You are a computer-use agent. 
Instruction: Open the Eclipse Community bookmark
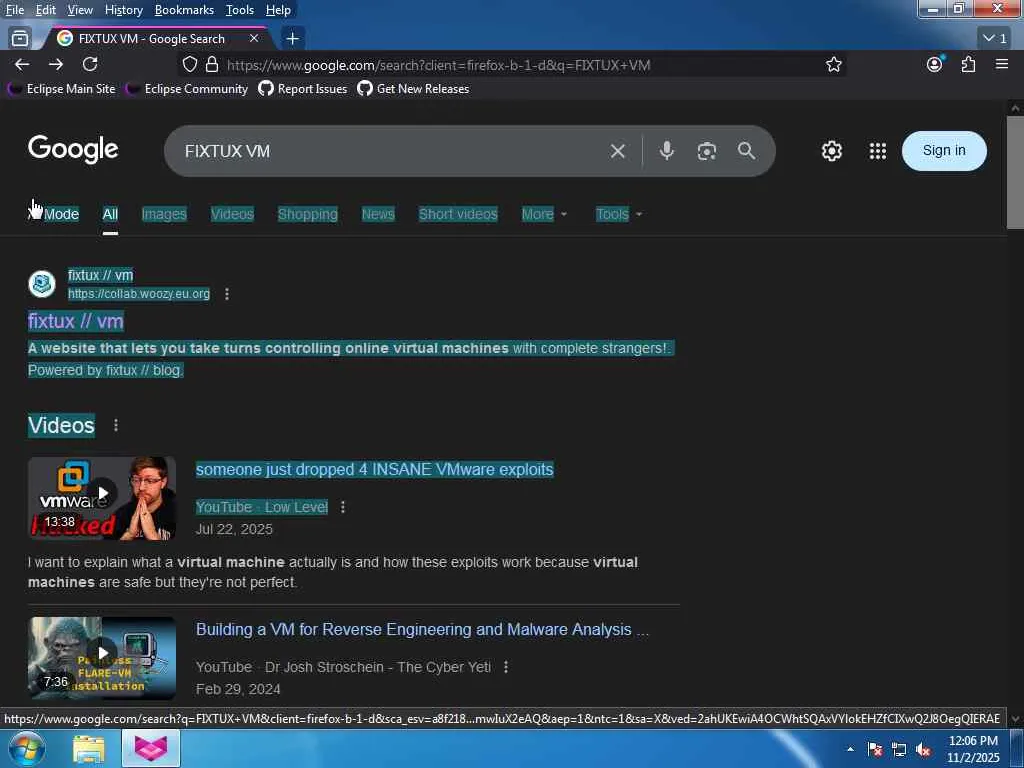(187, 89)
